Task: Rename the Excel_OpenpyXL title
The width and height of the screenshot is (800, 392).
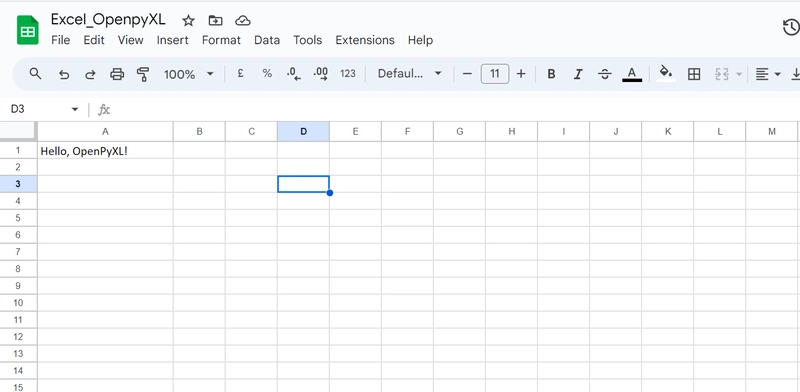Action: click(108, 19)
